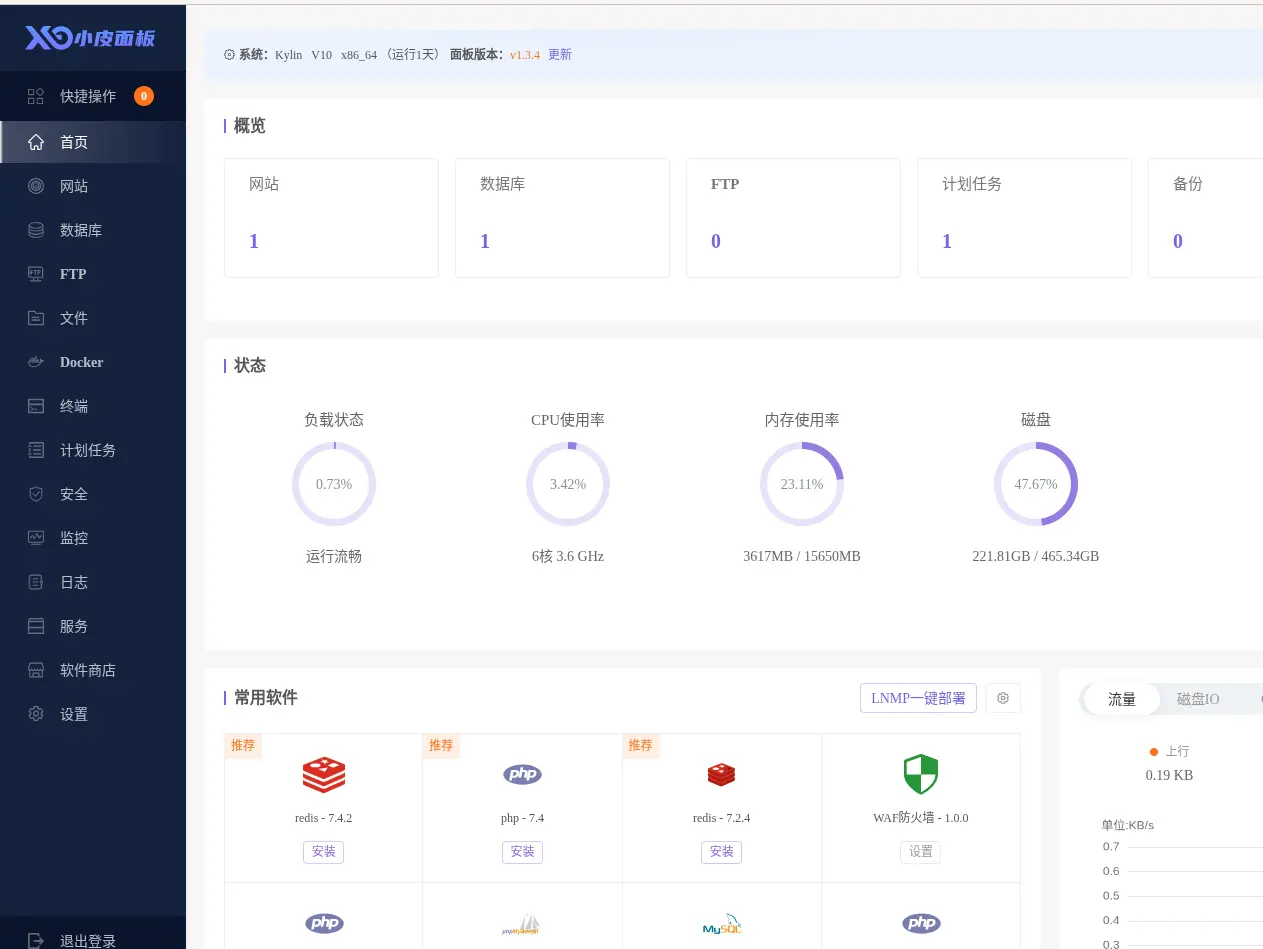Install redis - 7.4.2 via 安装
Screen dimensions: 1263x949
323,852
